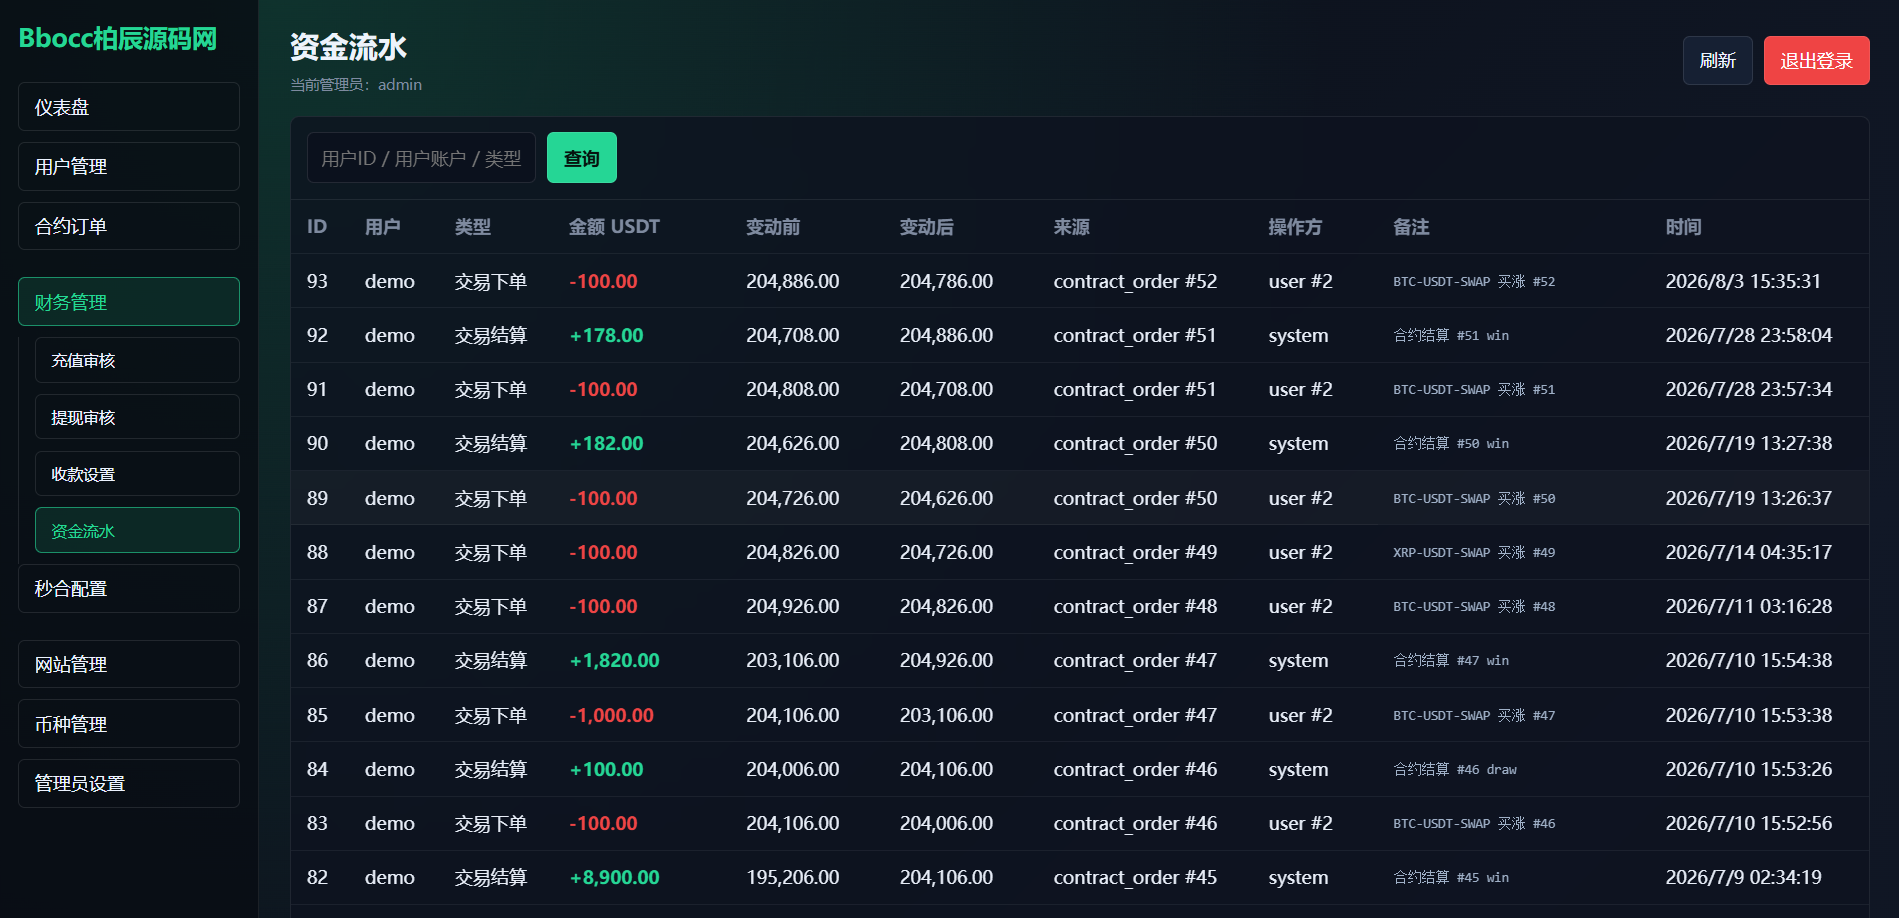The image size is (1899, 918).
Task: Click note BTC-USDT-SWAP 买涨 #50
Action: point(1474,498)
